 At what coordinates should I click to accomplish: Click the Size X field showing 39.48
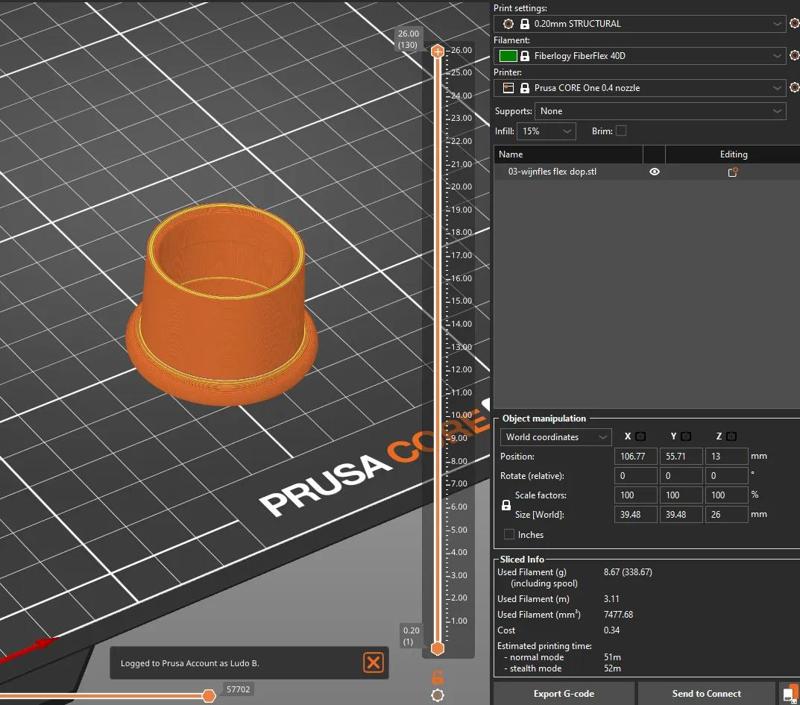pos(636,514)
